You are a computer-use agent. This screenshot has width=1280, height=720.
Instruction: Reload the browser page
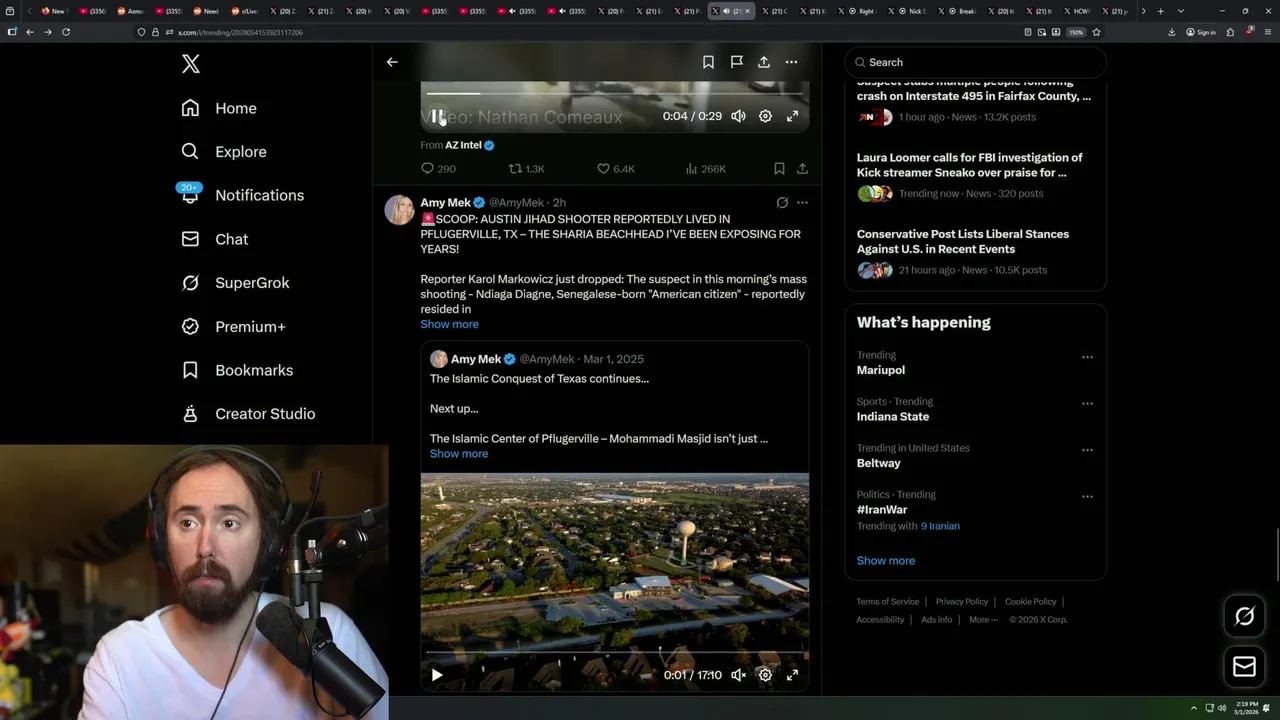point(66,32)
